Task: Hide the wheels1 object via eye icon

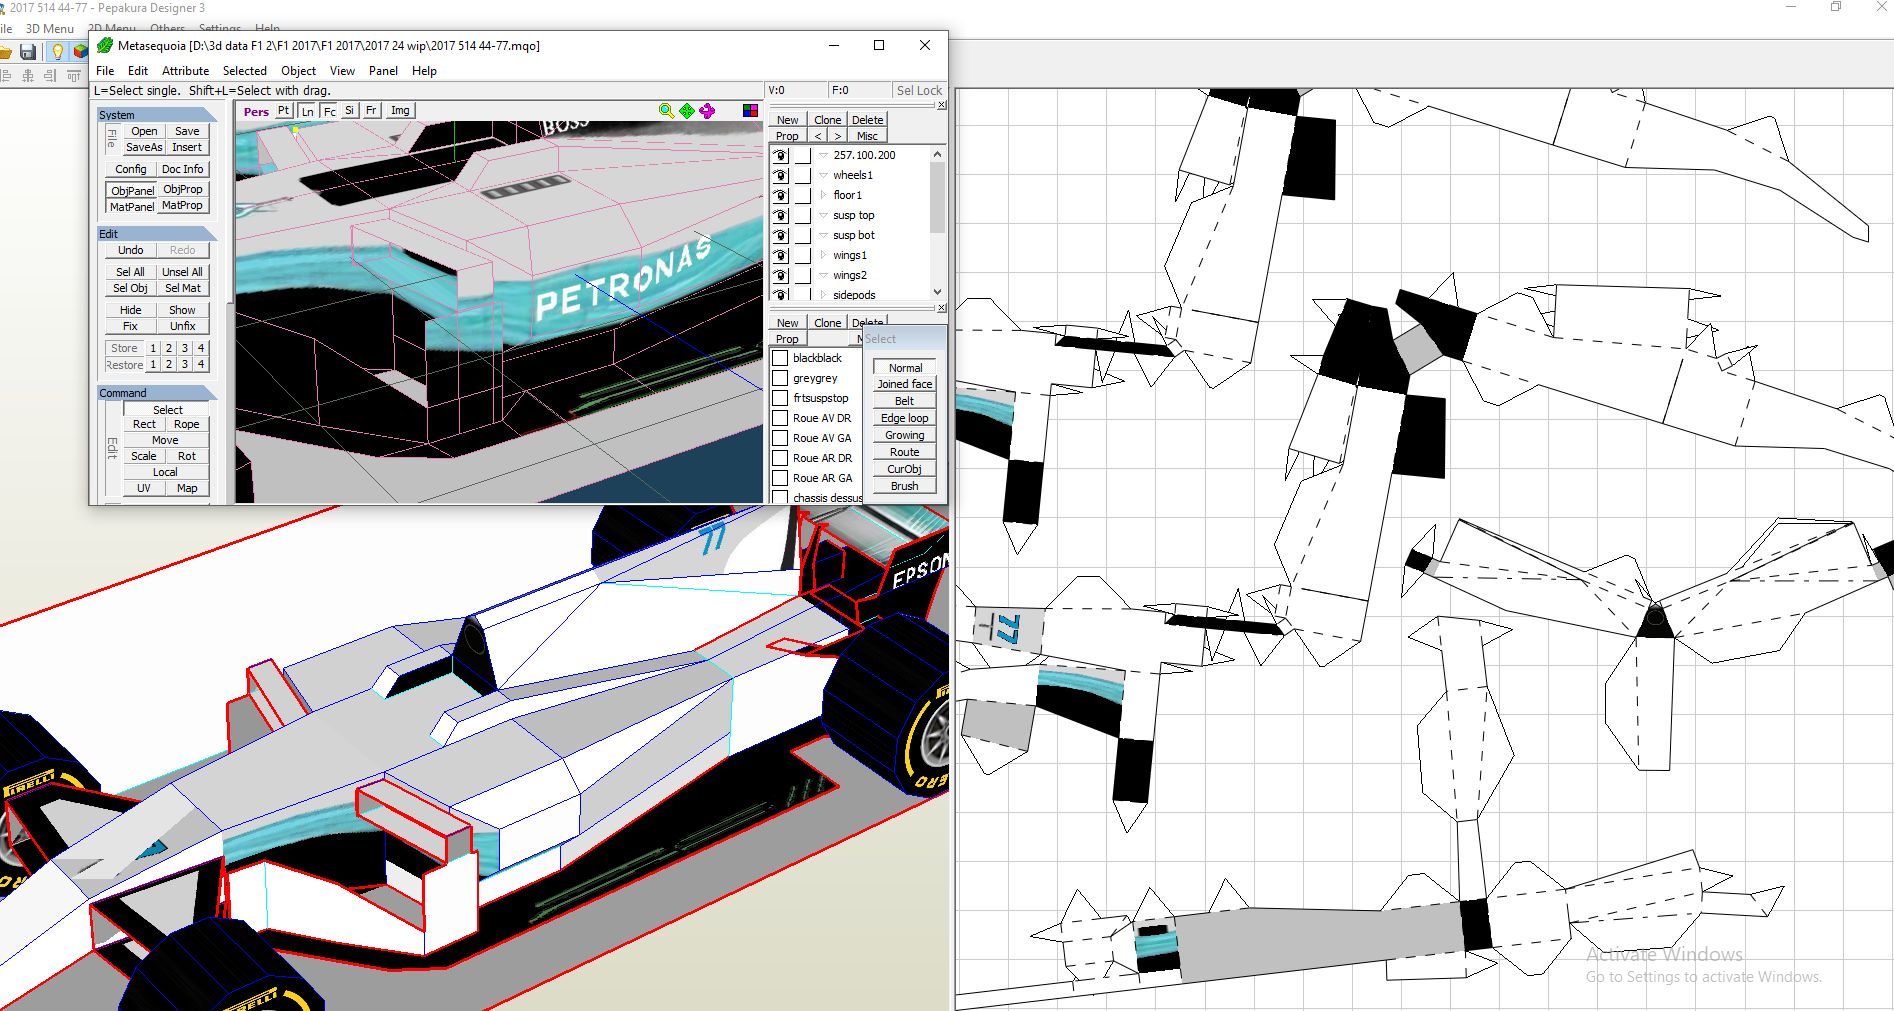Action: 780,175
